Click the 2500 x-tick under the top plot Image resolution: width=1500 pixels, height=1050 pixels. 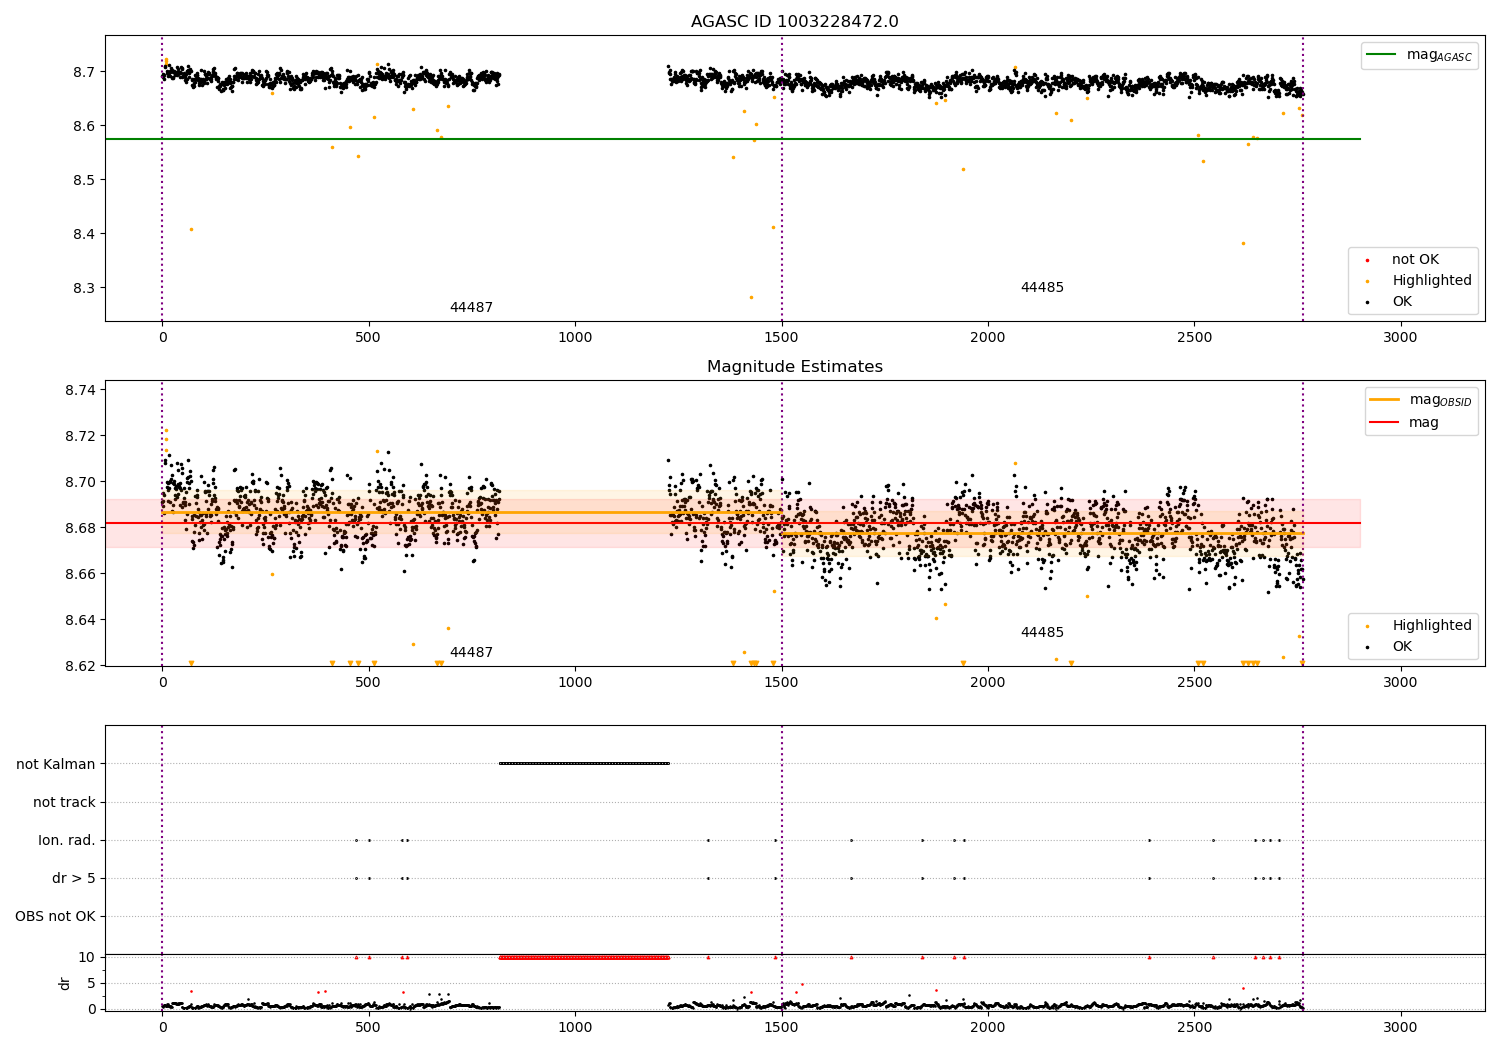tap(1194, 338)
